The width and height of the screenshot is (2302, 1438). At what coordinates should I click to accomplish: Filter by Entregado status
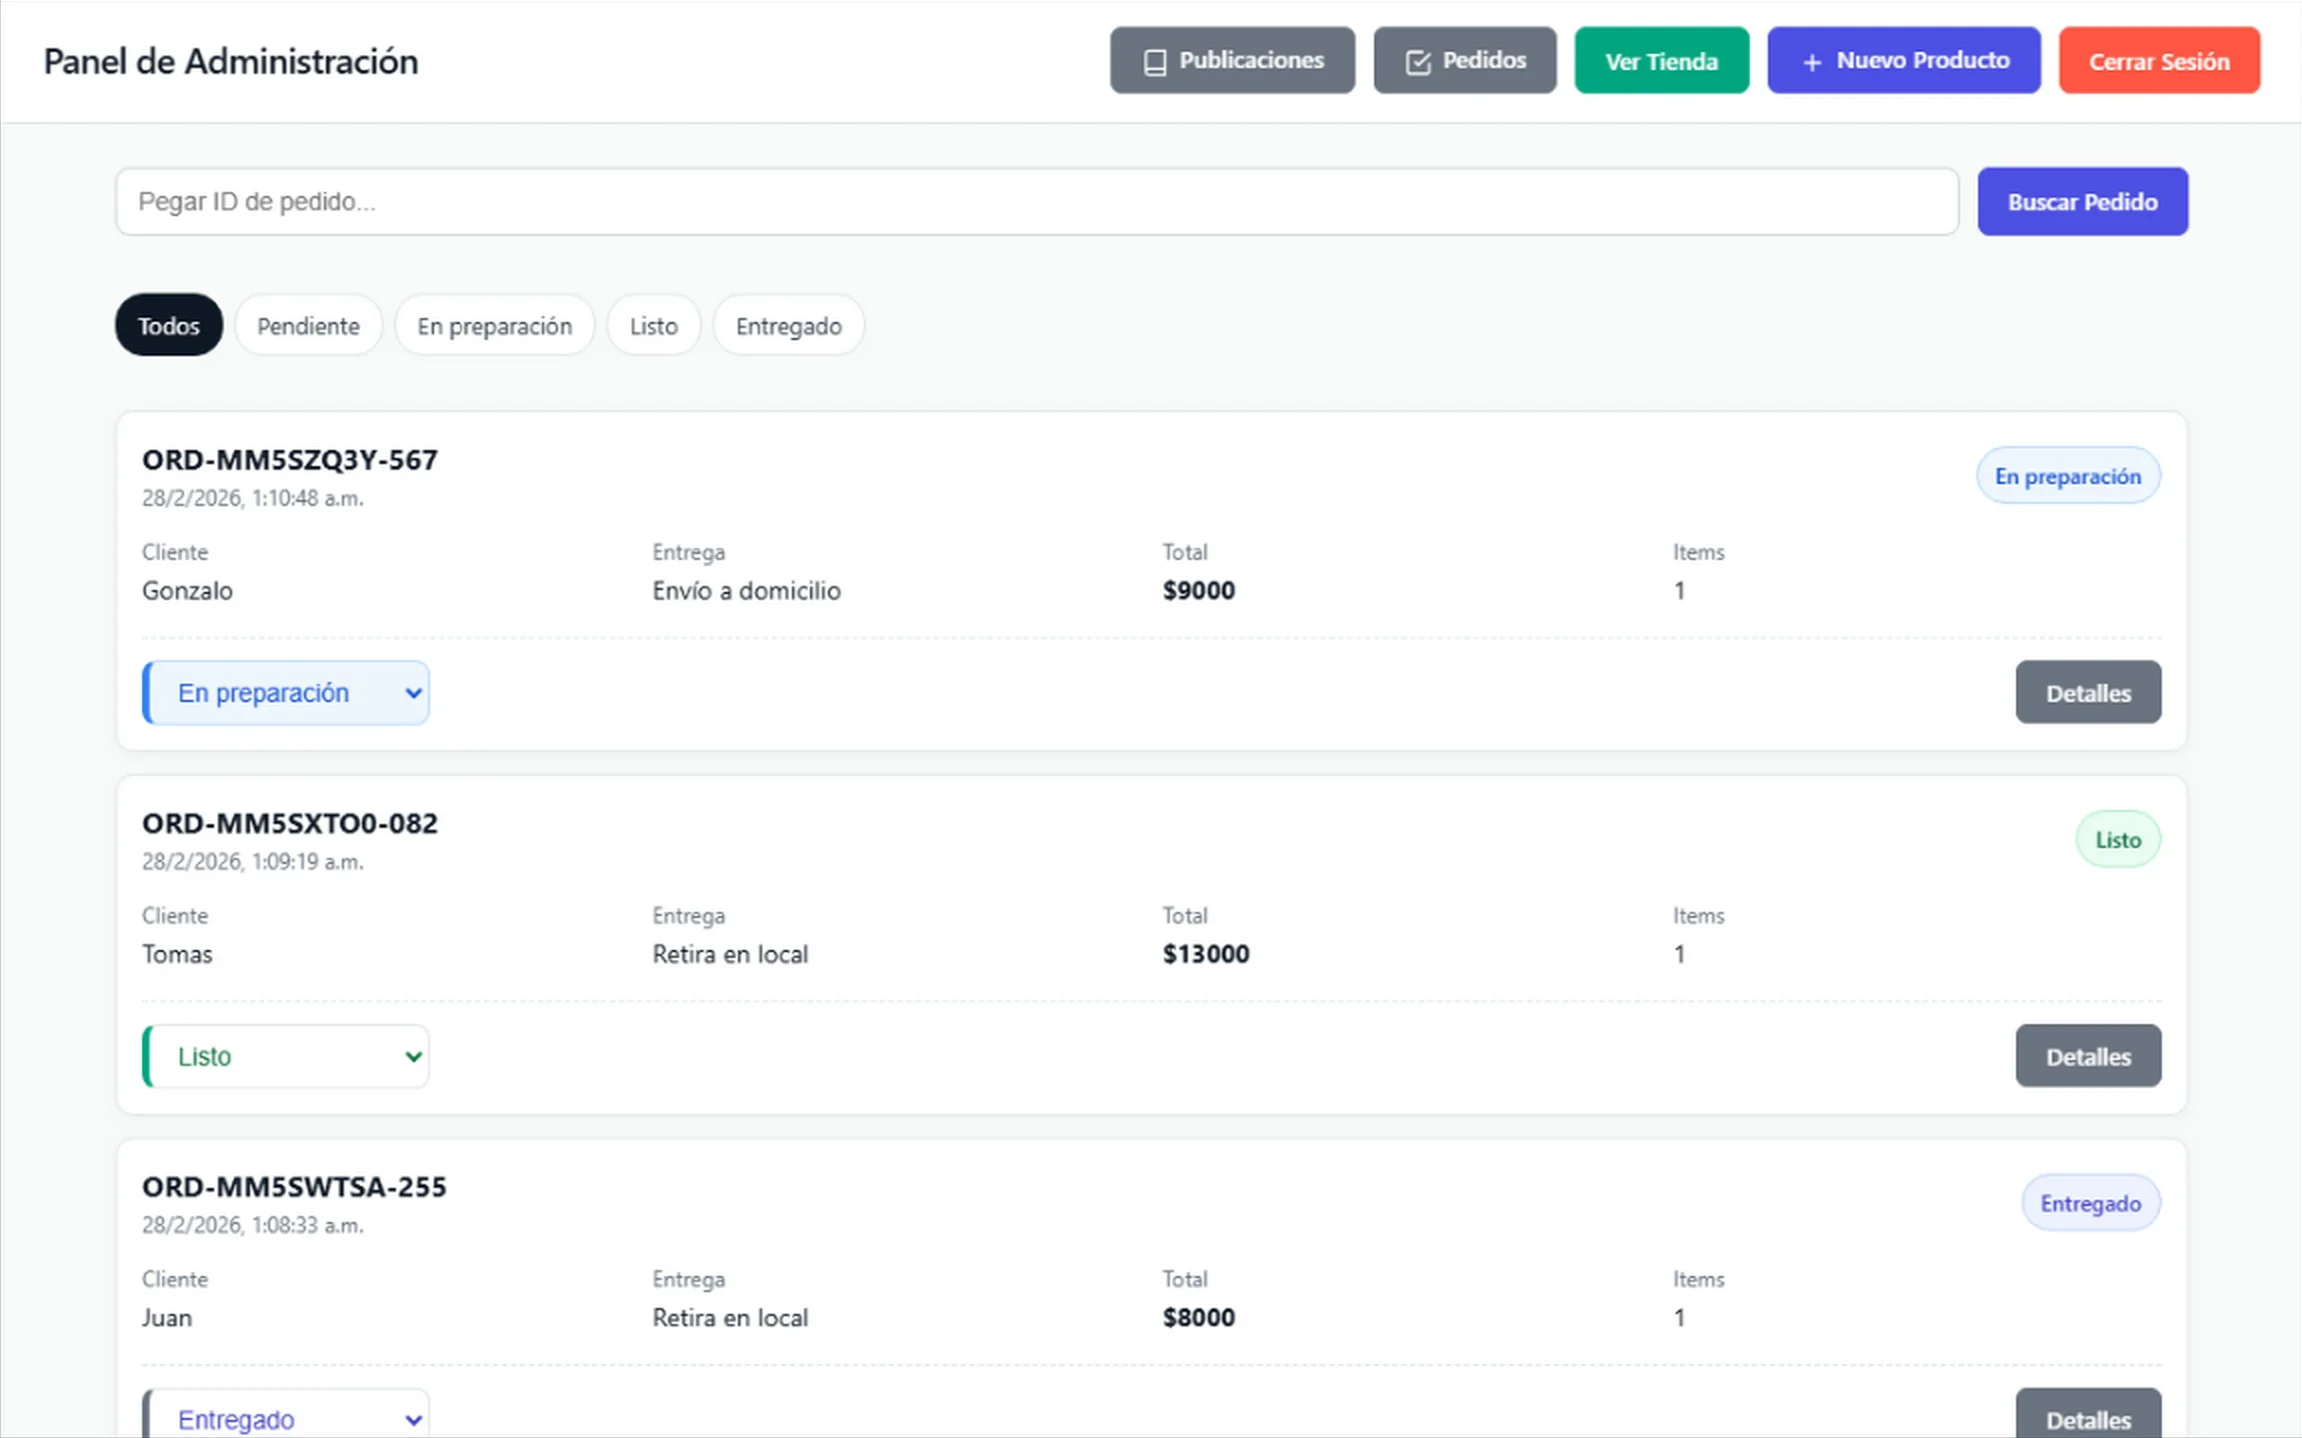788,326
